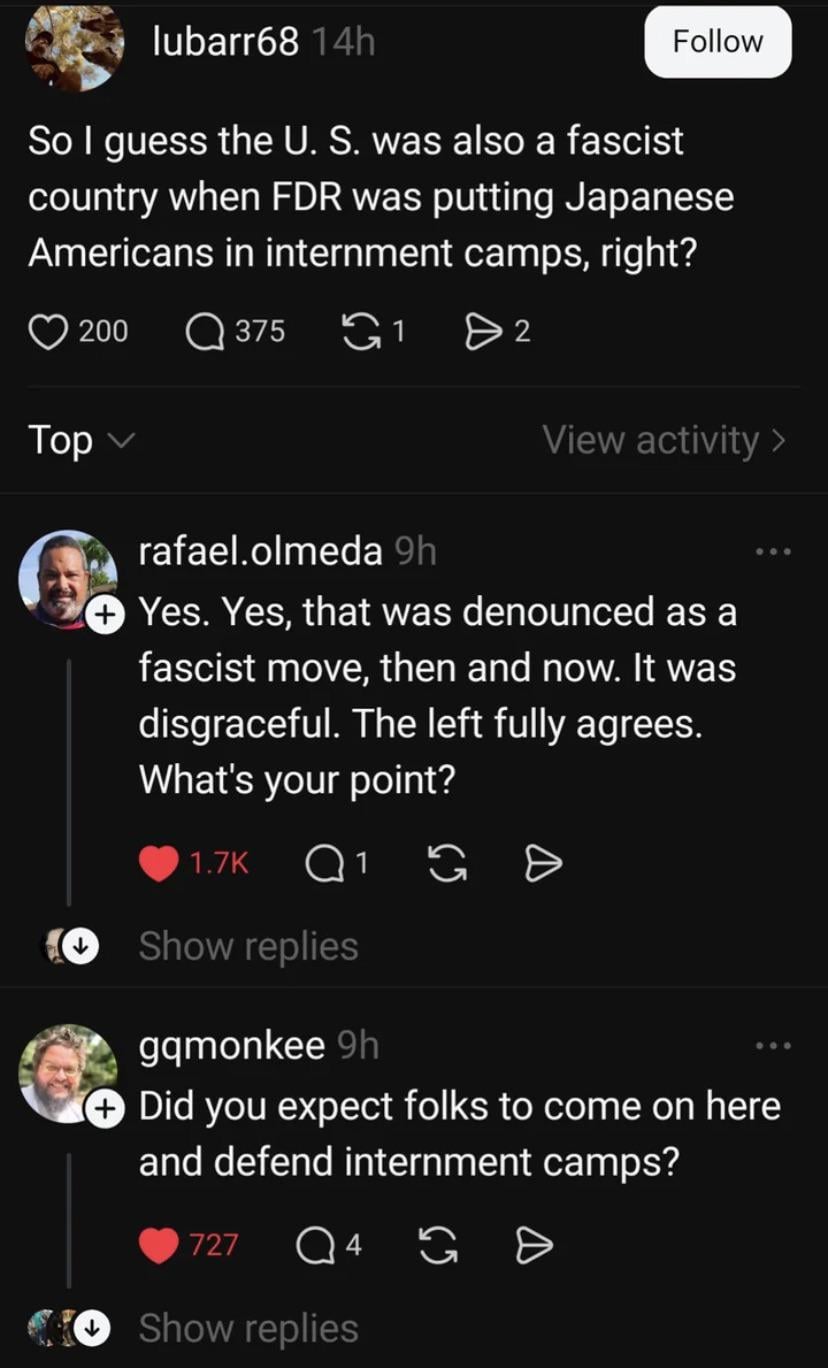Share rafael.olmeda's reply
Viewport: 828px width, 1368px height.
click(x=543, y=864)
